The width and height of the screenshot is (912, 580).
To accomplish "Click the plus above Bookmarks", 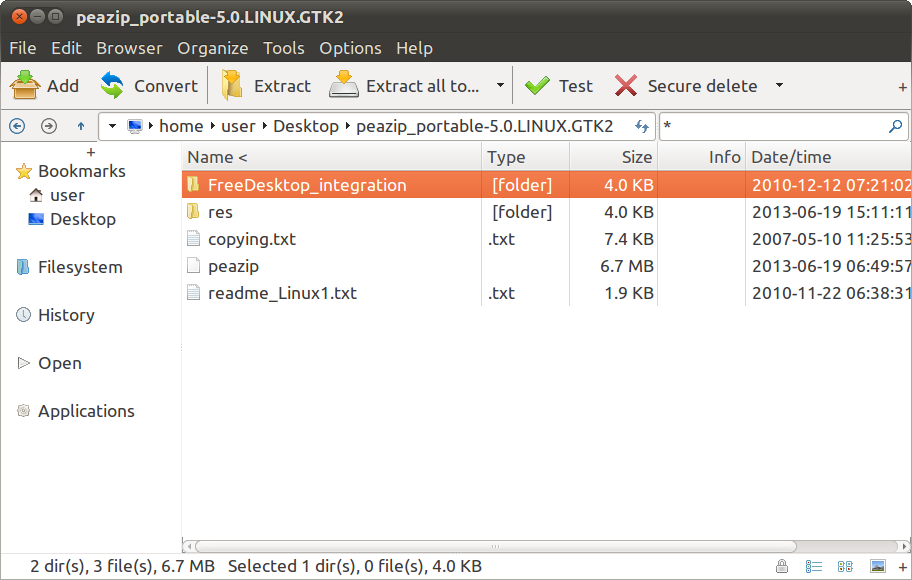I will (x=91, y=152).
